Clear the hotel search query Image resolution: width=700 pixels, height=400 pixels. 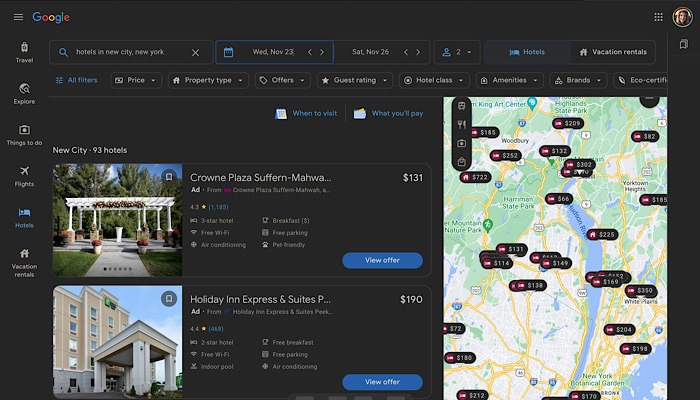coord(196,53)
